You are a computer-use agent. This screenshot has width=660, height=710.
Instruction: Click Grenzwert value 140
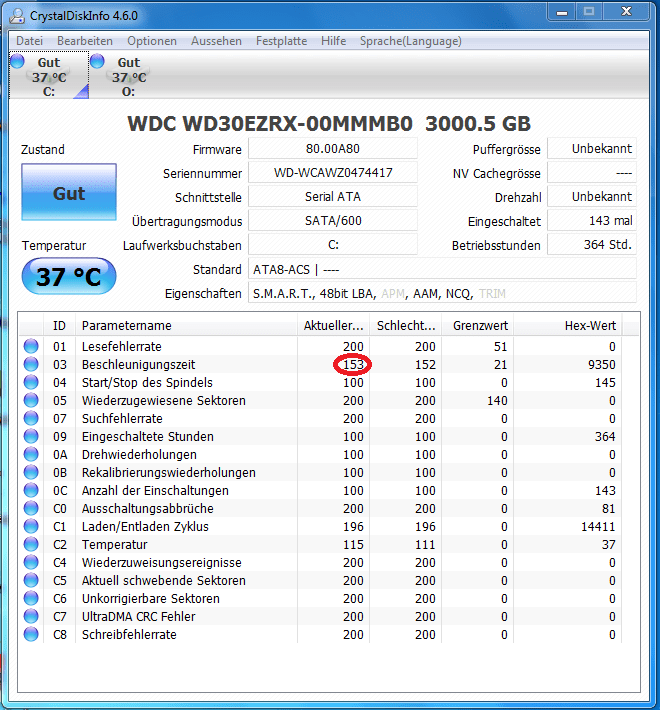497,401
